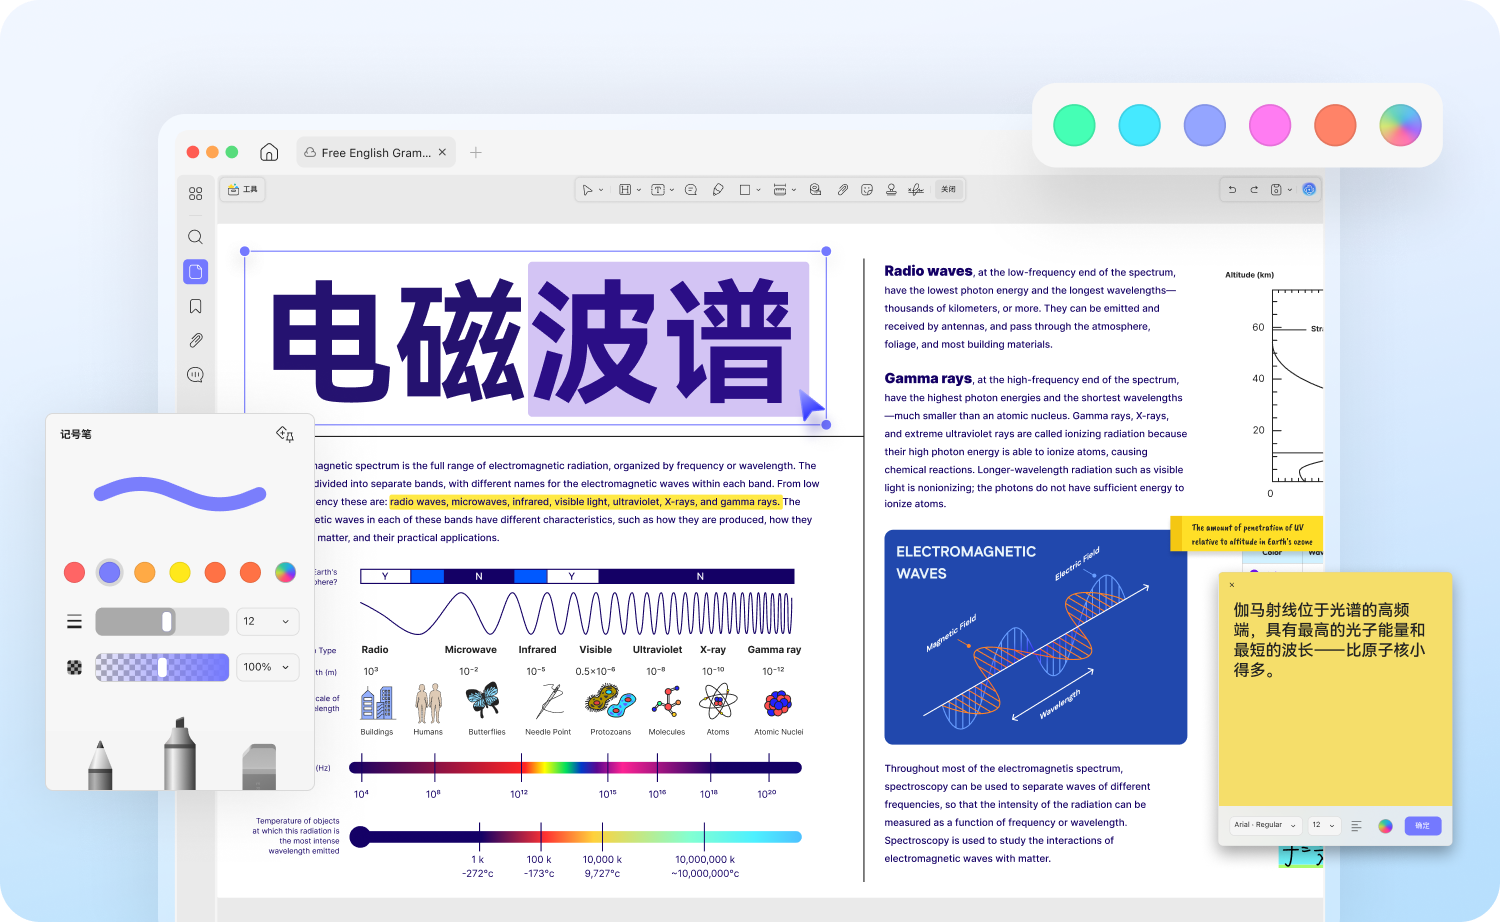The width and height of the screenshot is (1500, 922).
Task: Choose the comment bubble tool in toolbar
Action: pyautogui.click(x=691, y=190)
